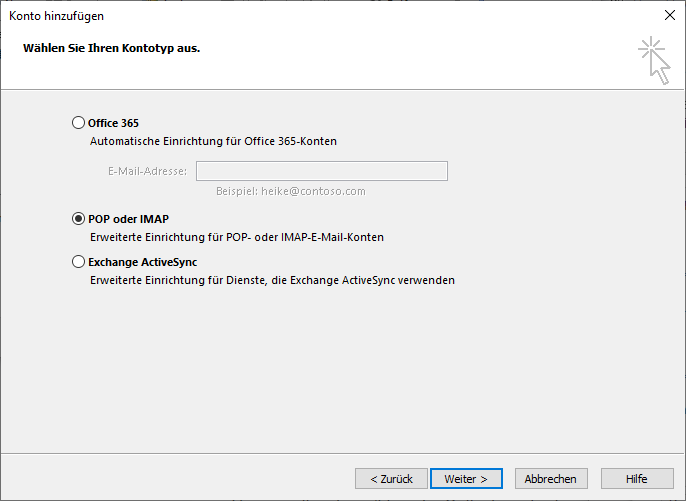Click the example text heike@contoso.com

pyautogui.click(x=291, y=191)
